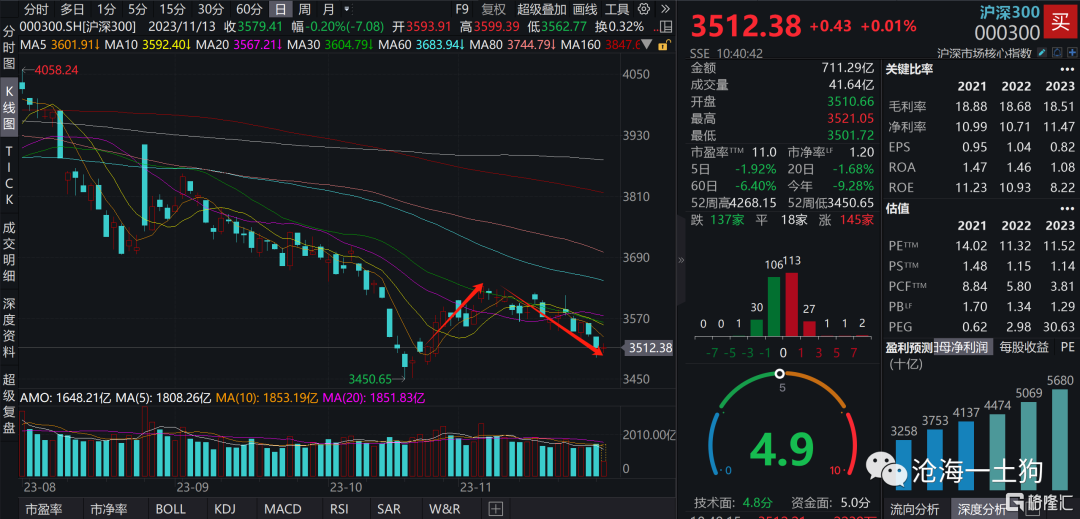Select the BOLL indicator tab
Image resolution: width=1080 pixels, height=519 pixels.
coord(171,509)
